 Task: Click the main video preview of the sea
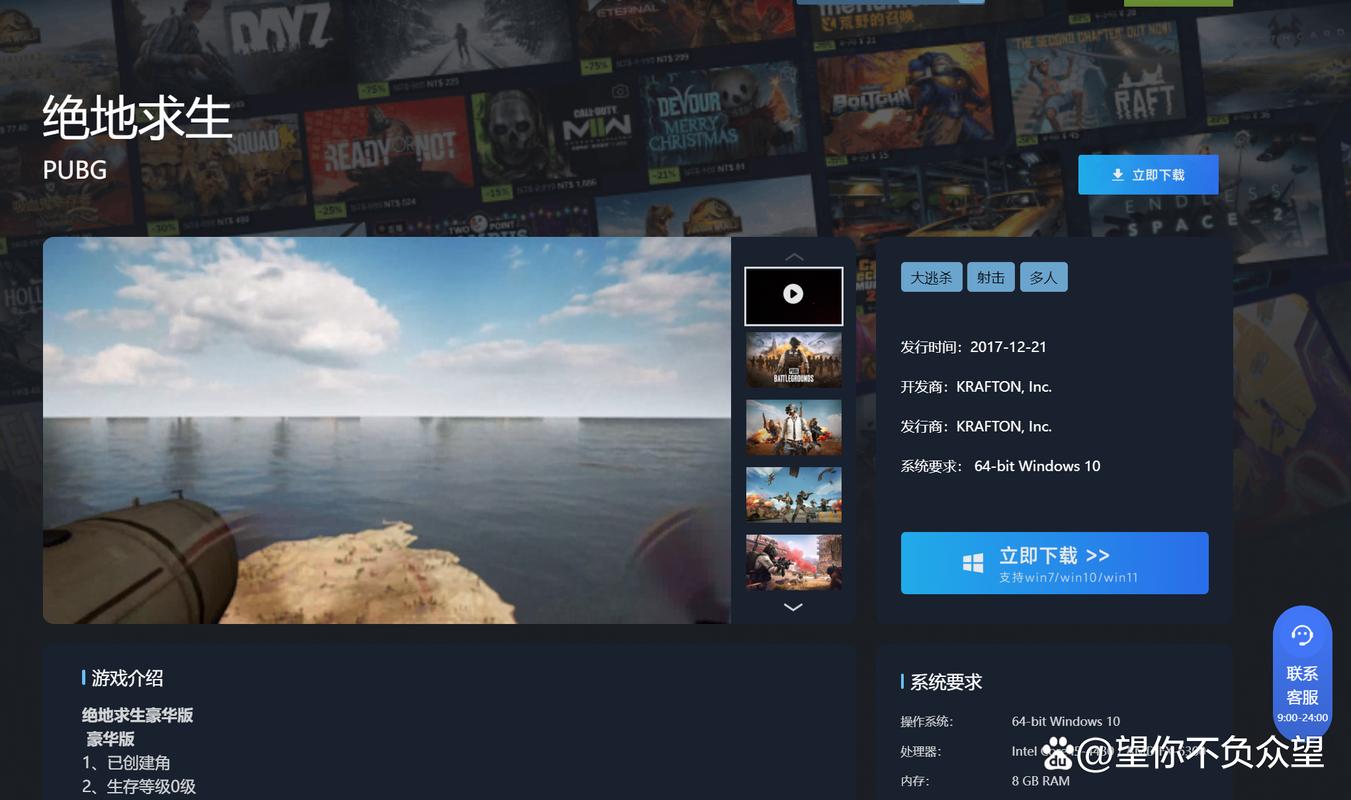coord(387,430)
